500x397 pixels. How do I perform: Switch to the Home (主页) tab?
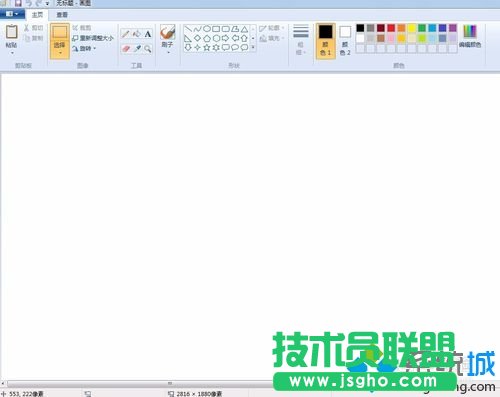[x=37, y=15]
